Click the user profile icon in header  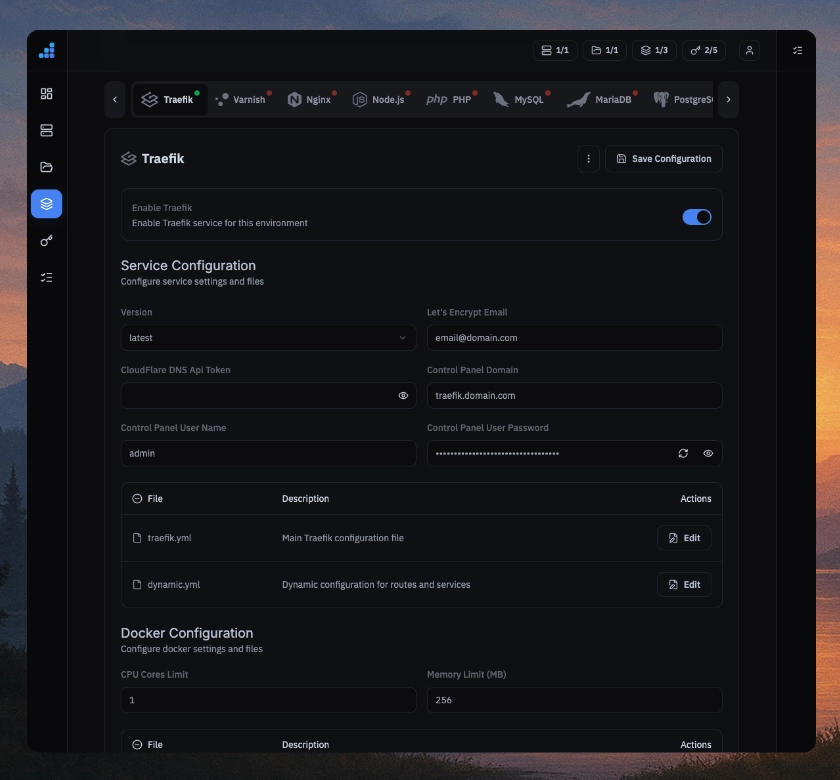[x=749, y=50]
